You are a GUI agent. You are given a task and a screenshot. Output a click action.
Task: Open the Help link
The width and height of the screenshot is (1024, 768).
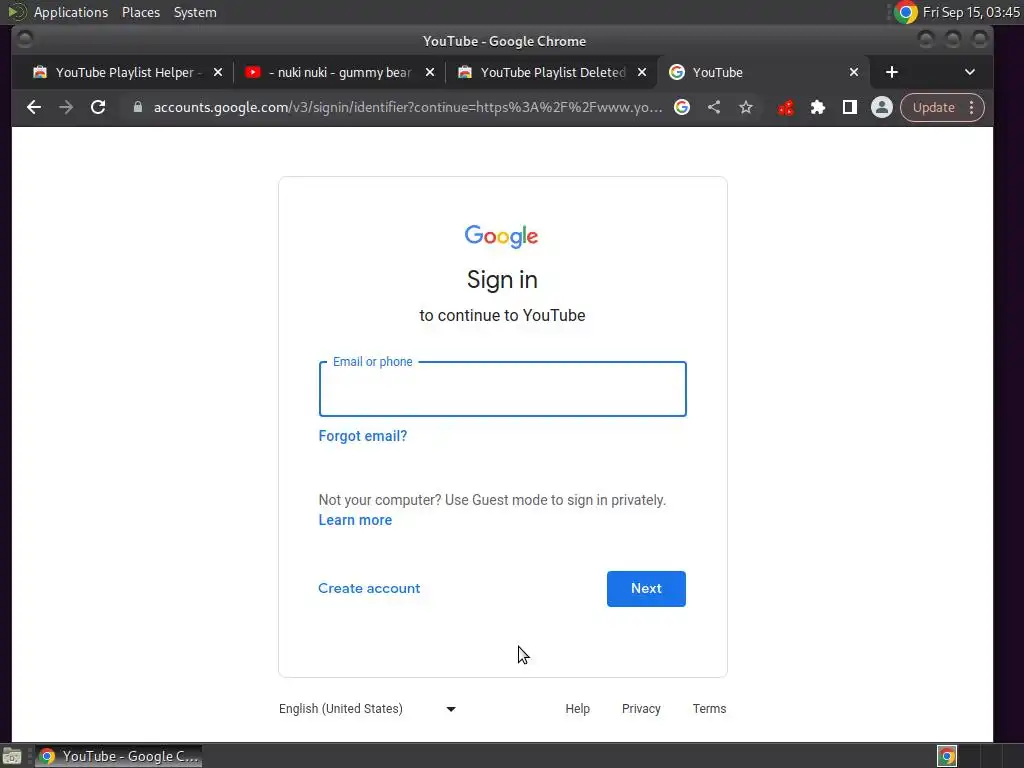tap(577, 709)
